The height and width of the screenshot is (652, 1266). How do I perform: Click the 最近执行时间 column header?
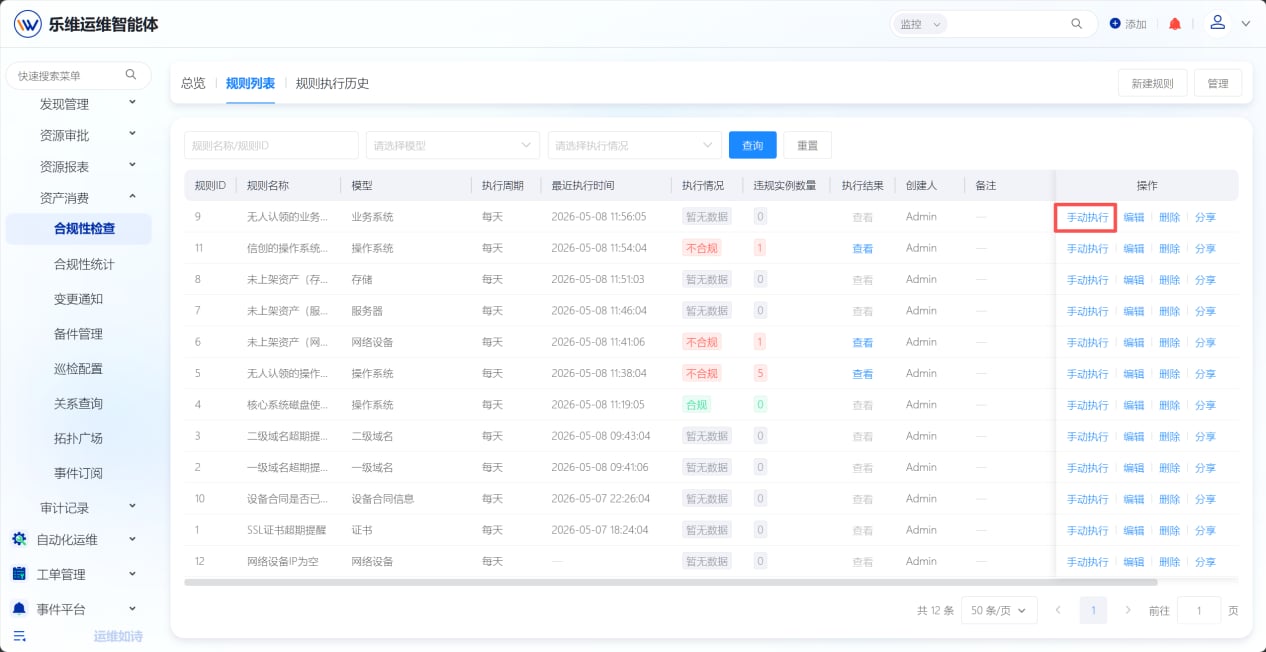(x=583, y=185)
